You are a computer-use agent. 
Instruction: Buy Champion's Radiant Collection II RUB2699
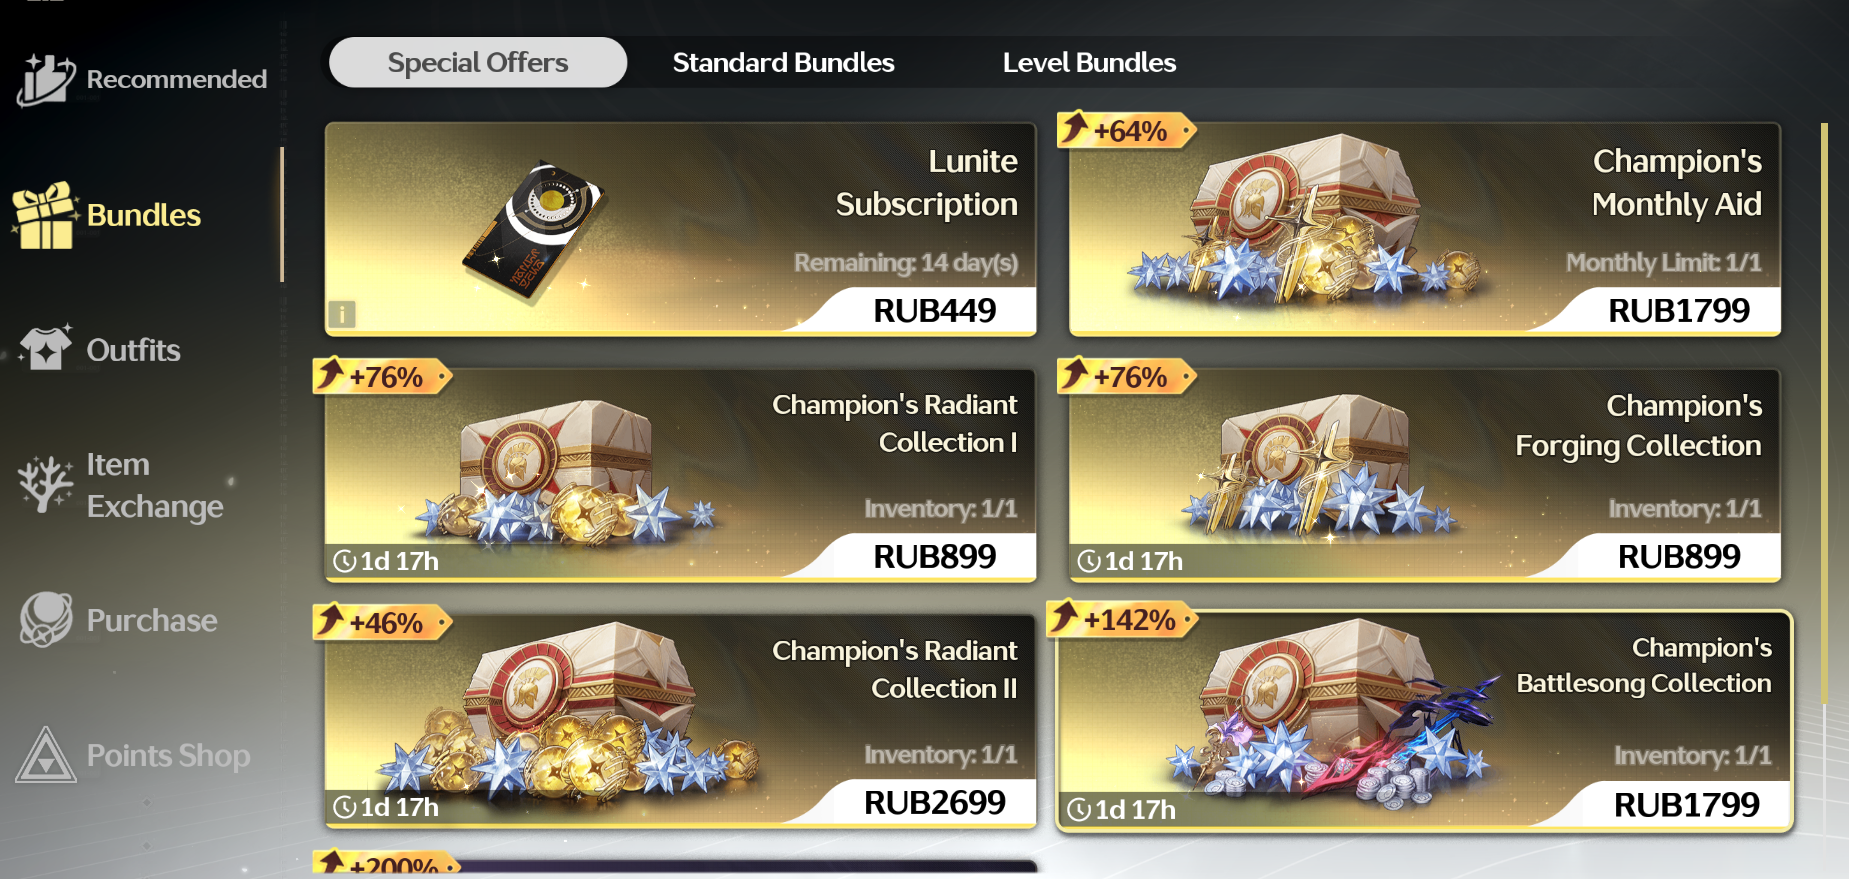pos(934,802)
